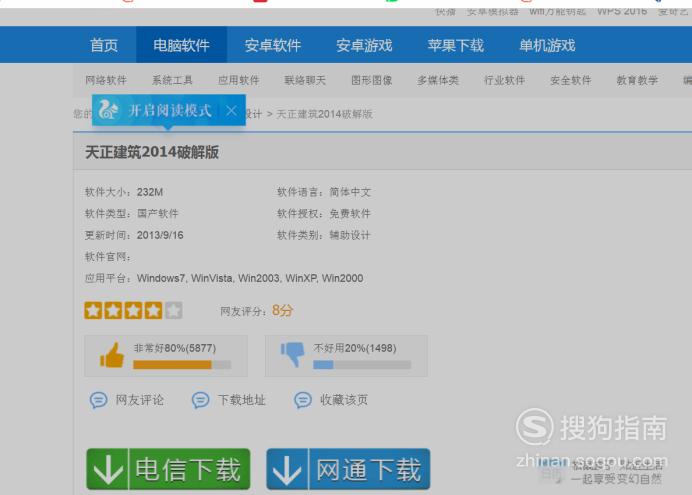This screenshot has height=495, width=692.
Task: Go to the 安卓游戏 navigation tab
Action: tap(364, 45)
